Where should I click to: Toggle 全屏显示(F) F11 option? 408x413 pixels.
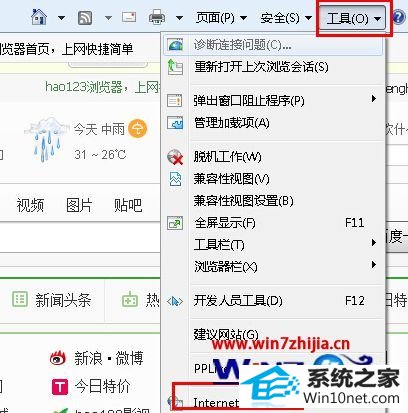pyautogui.click(x=273, y=223)
